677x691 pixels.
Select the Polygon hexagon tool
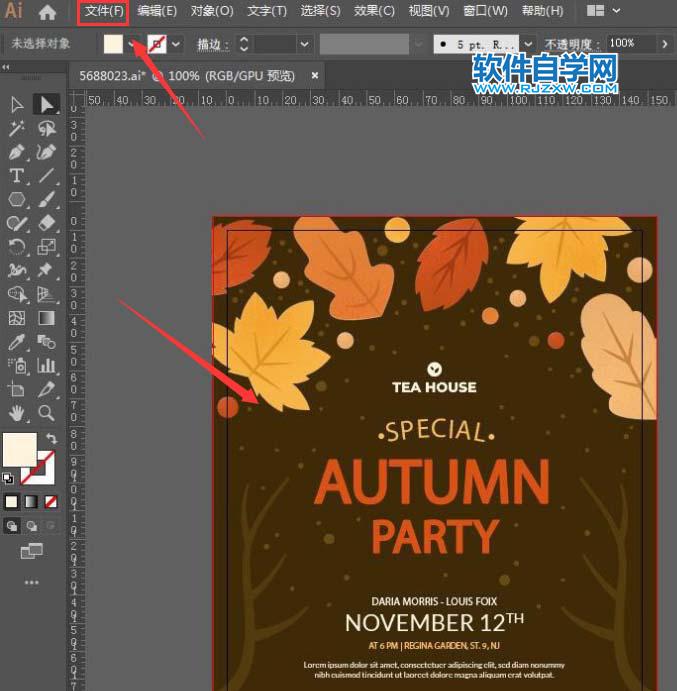pos(17,199)
